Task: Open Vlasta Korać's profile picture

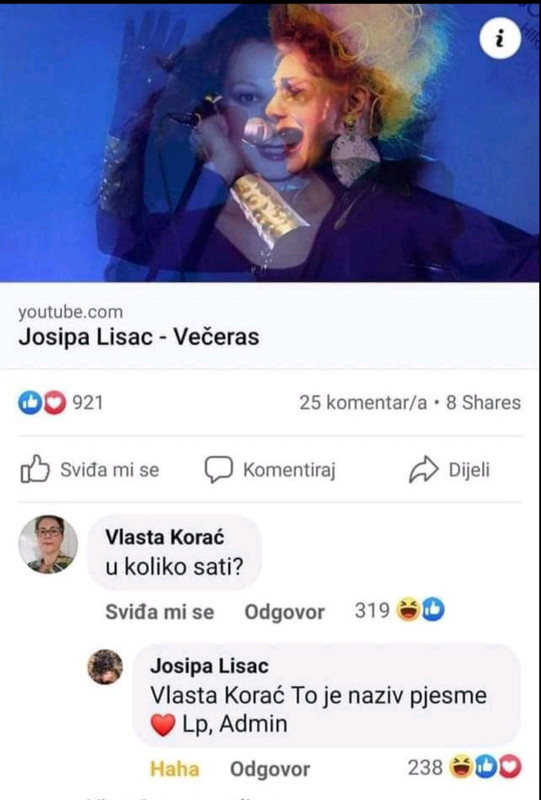Action: coord(48,544)
